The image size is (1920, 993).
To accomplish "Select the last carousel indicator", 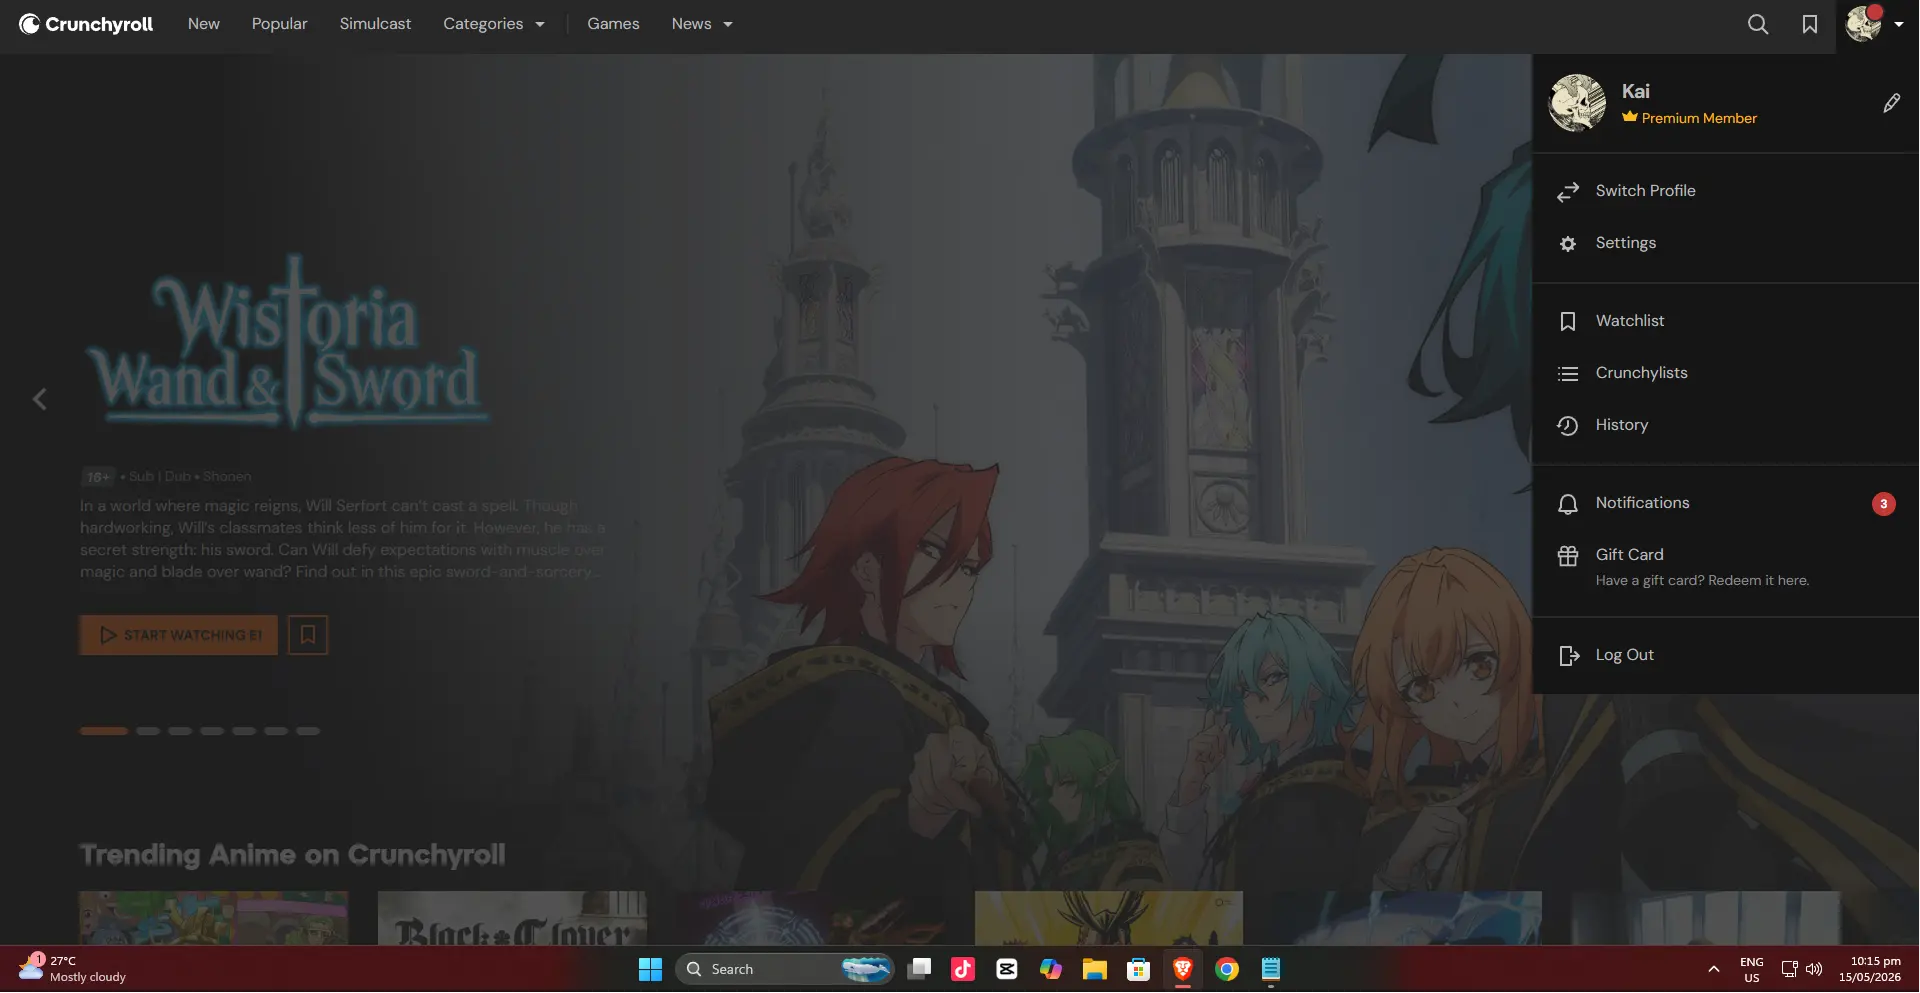I will pos(308,731).
